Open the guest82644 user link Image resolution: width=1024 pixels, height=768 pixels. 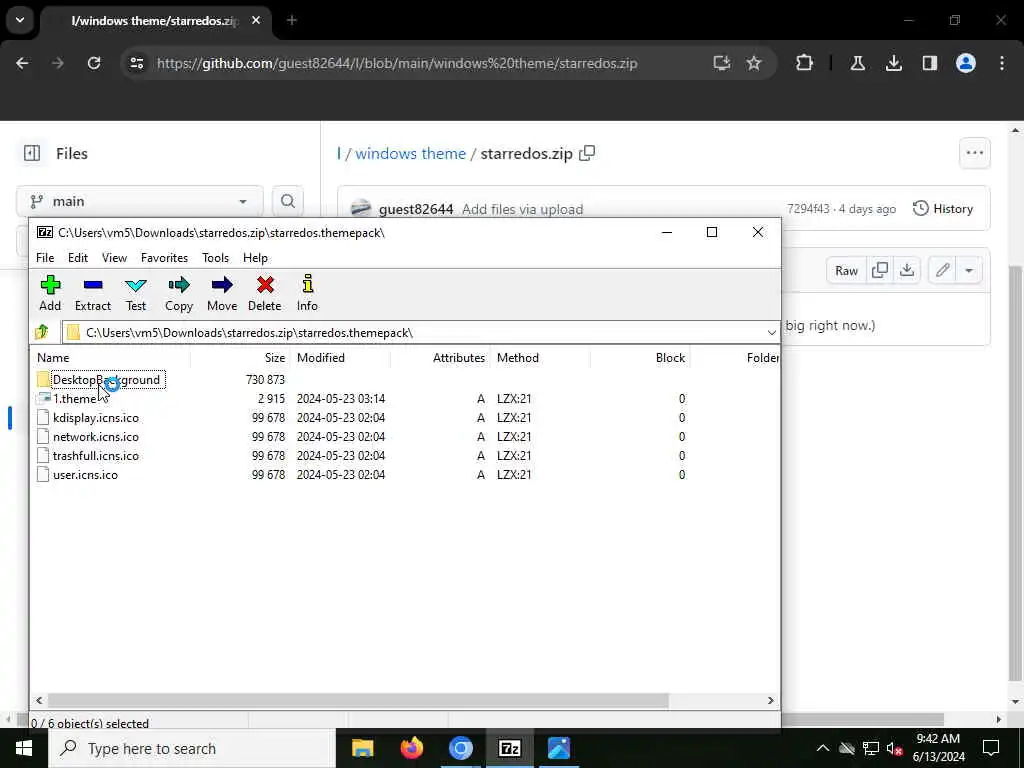[415, 209]
